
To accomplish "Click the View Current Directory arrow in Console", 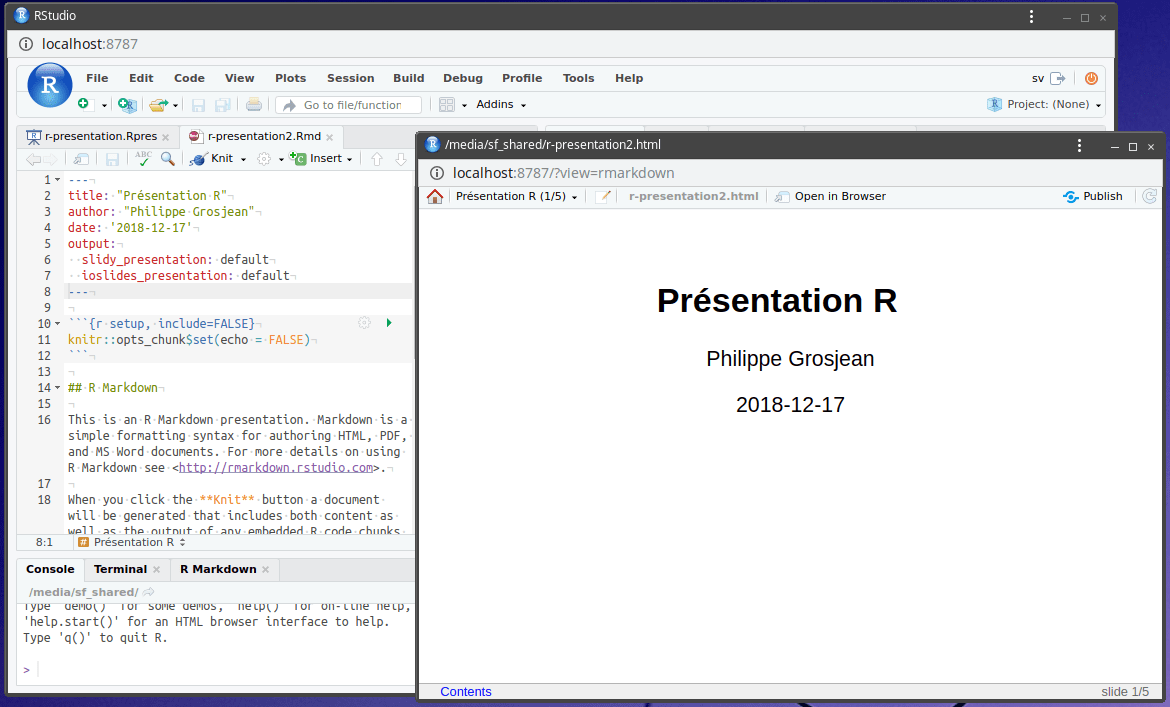I will coord(148,592).
